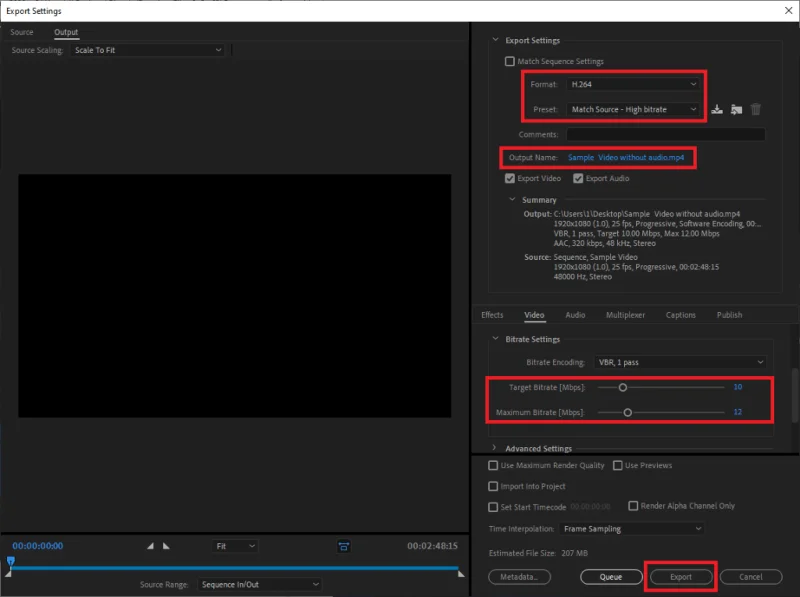Screen dimensions: 800x597
Task: Click the Estimated File Size 207 MB text
Action: coord(538,553)
